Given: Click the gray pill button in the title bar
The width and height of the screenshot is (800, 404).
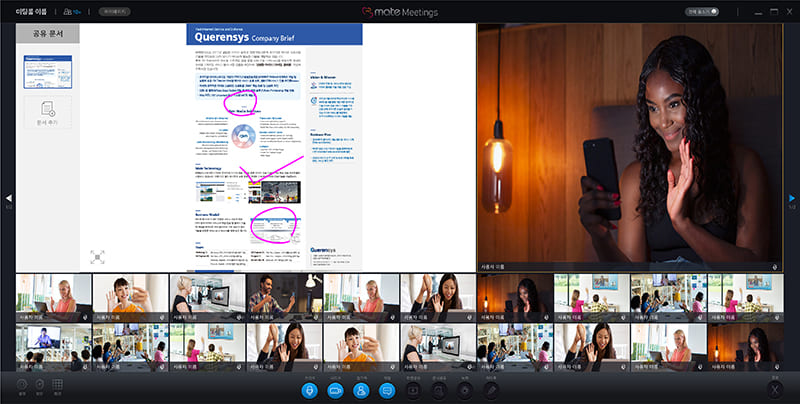Looking at the screenshot, I should coord(114,11).
